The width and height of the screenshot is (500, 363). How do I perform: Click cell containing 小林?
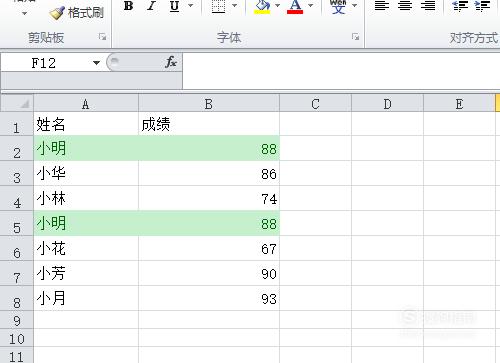click(86, 198)
